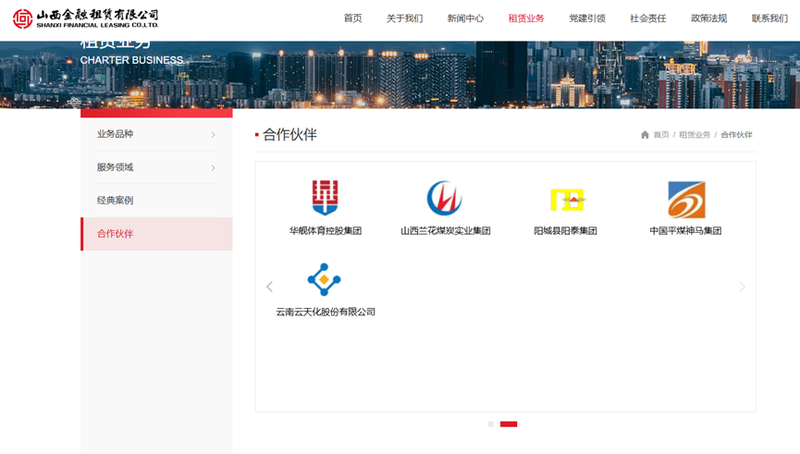Screen dimensions: 800x454
Task: Open the 中国平煤神马集团 partner logo
Action: pyautogui.click(x=685, y=199)
